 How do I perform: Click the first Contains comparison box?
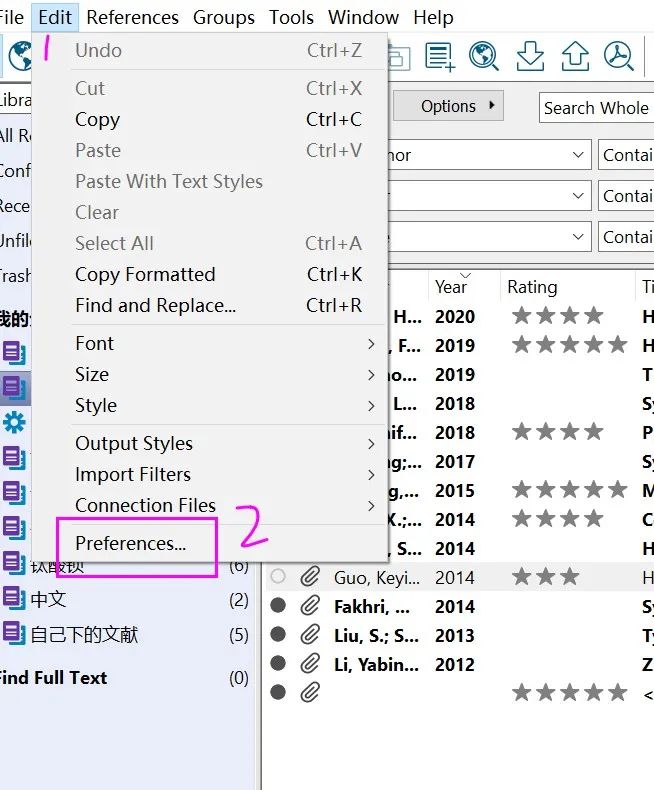pyautogui.click(x=626, y=155)
